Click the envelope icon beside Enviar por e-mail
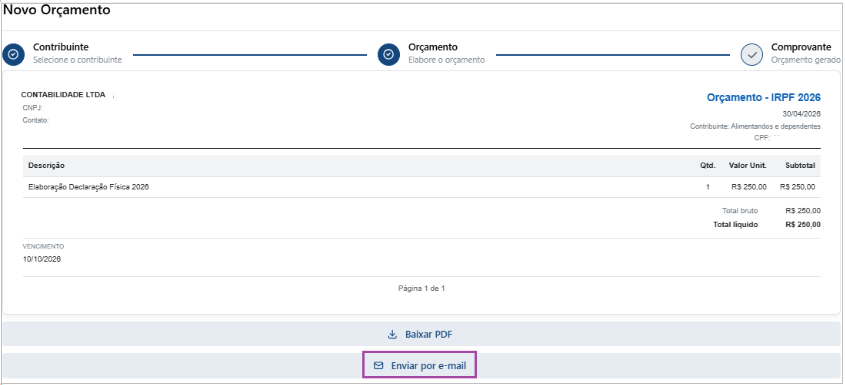The height and width of the screenshot is (385, 845). (379, 366)
